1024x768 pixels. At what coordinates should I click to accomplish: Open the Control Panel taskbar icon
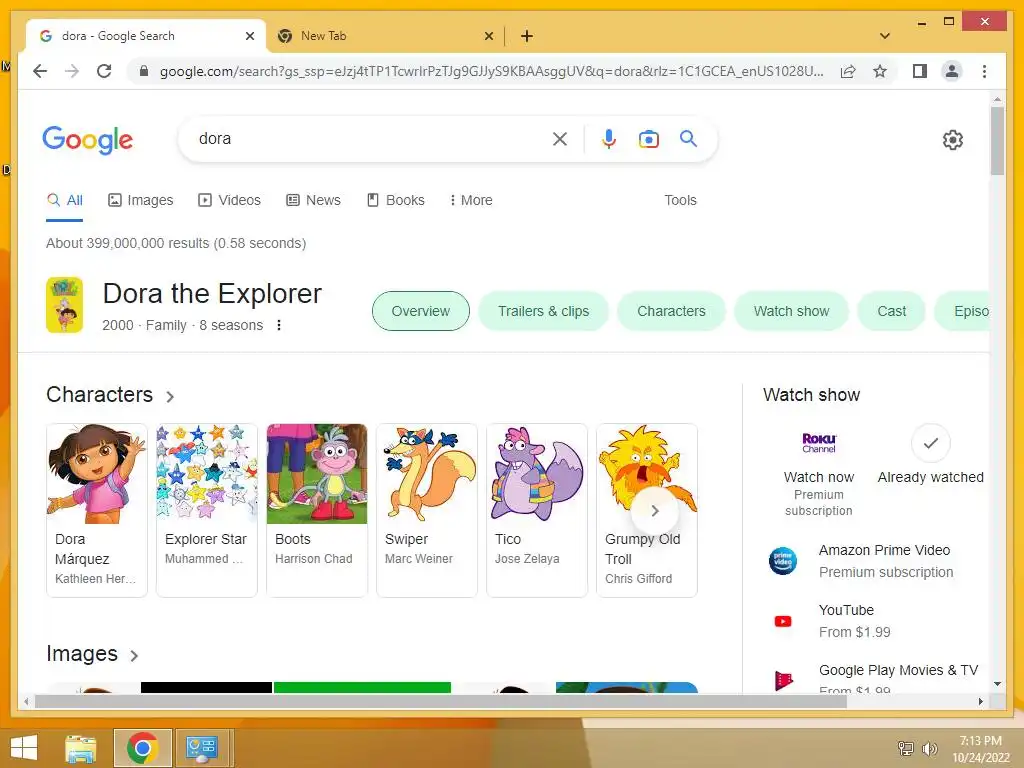coord(201,748)
